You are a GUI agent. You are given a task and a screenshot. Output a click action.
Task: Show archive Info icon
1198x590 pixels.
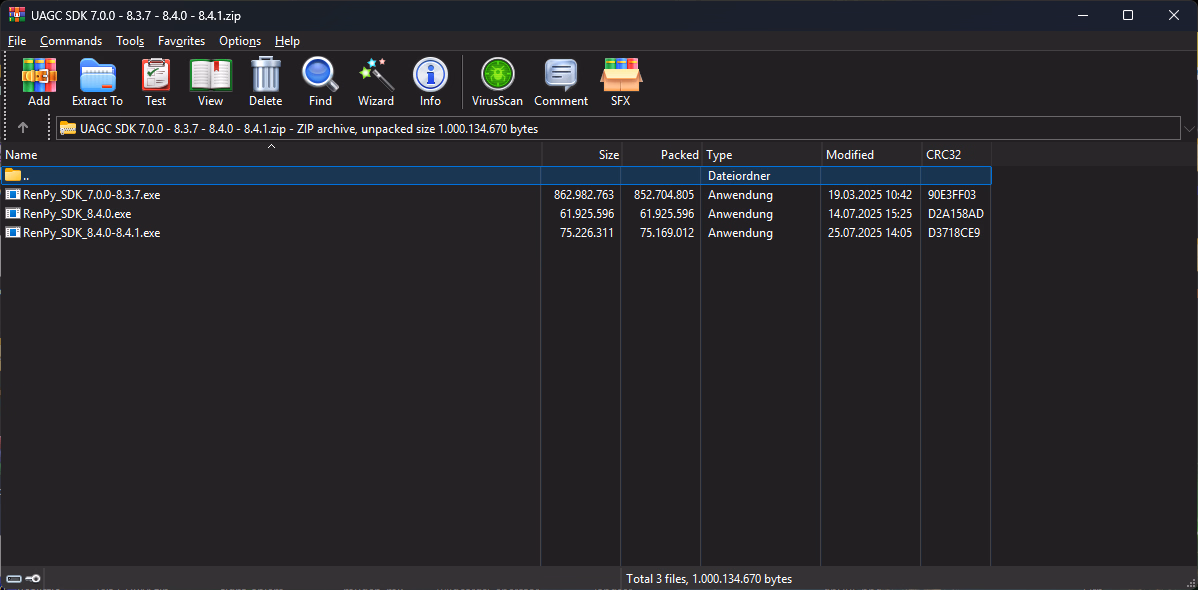pos(430,81)
